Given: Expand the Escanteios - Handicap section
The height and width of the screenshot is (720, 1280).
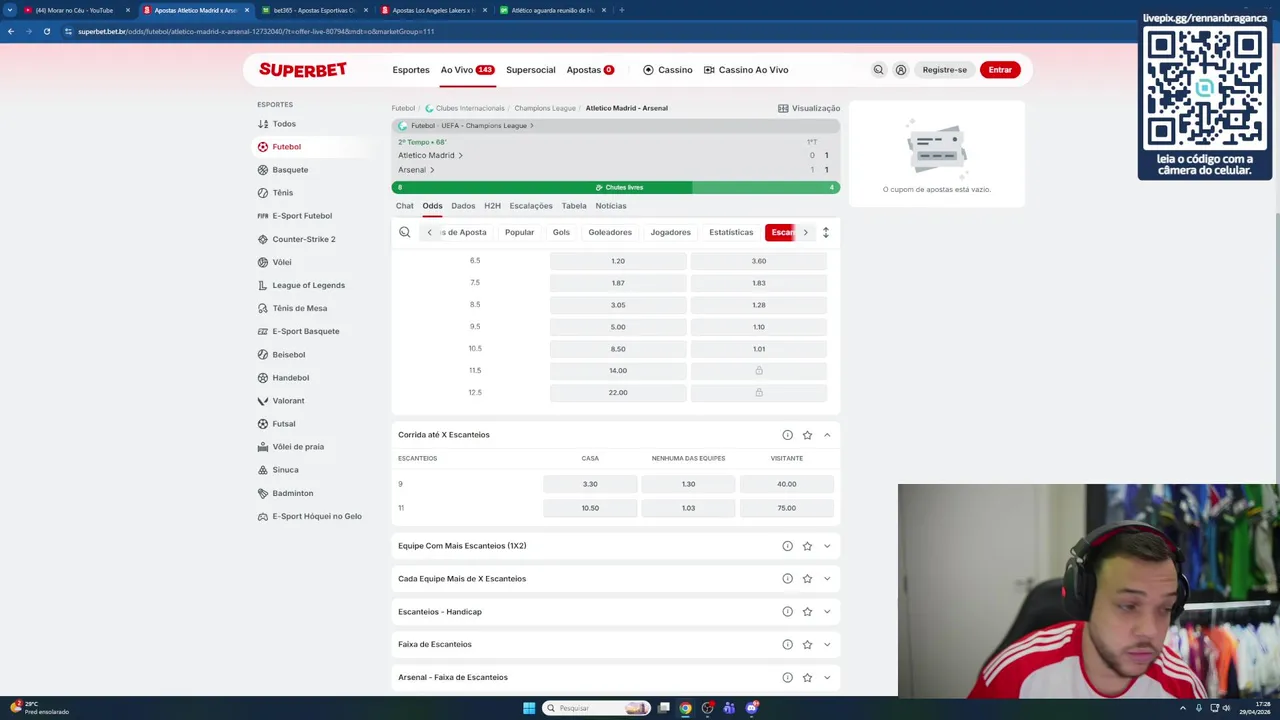Looking at the screenshot, I should [x=827, y=612].
